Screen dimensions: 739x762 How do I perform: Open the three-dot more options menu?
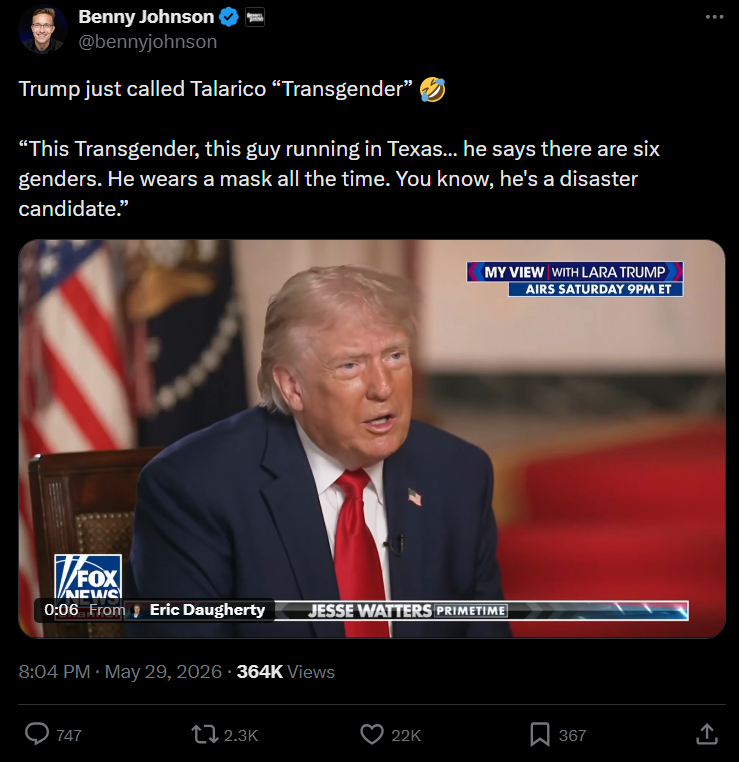point(714,17)
